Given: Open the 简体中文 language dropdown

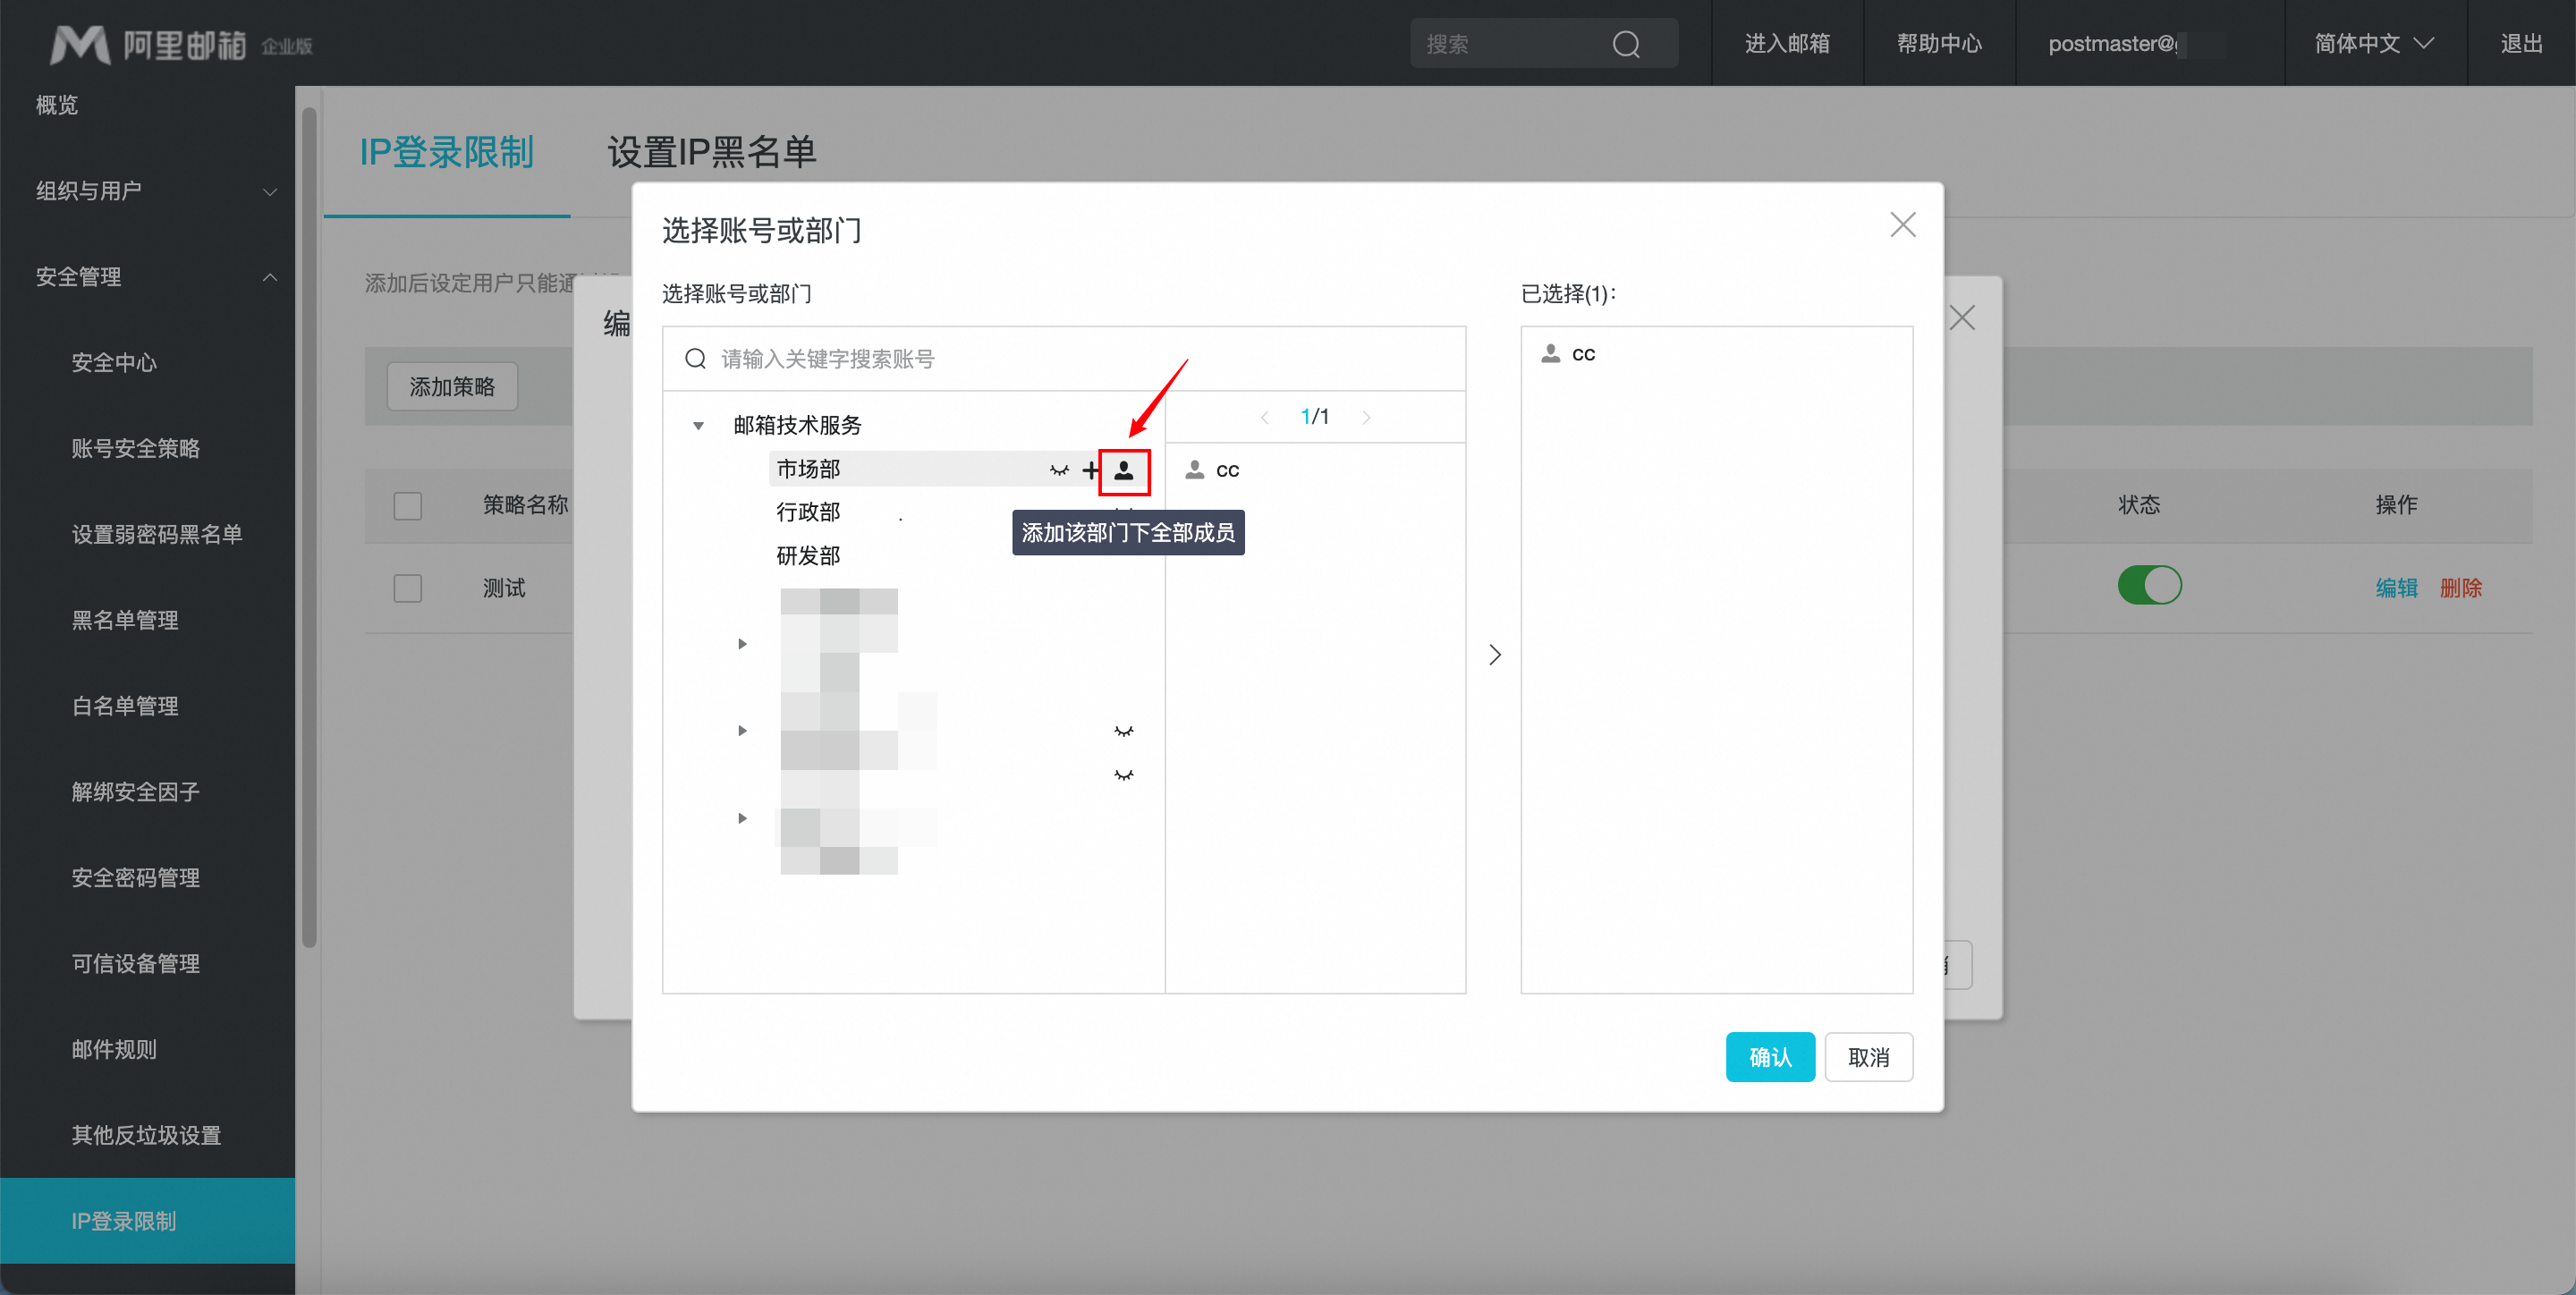Looking at the screenshot, I should [2372, 44].
